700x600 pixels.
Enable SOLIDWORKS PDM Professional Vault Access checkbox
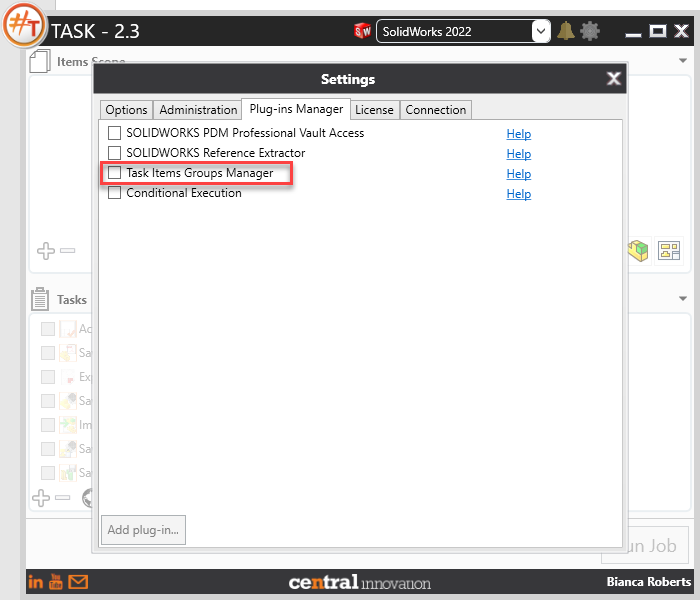pos(114,133)
